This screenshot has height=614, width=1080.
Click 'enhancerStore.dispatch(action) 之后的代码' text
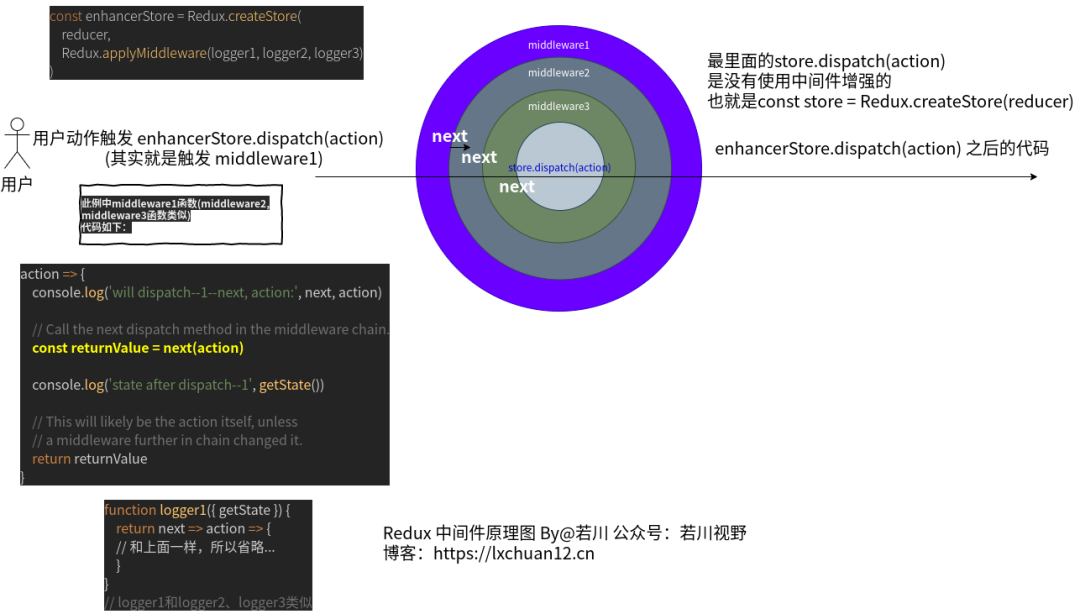tap(882, 148)
